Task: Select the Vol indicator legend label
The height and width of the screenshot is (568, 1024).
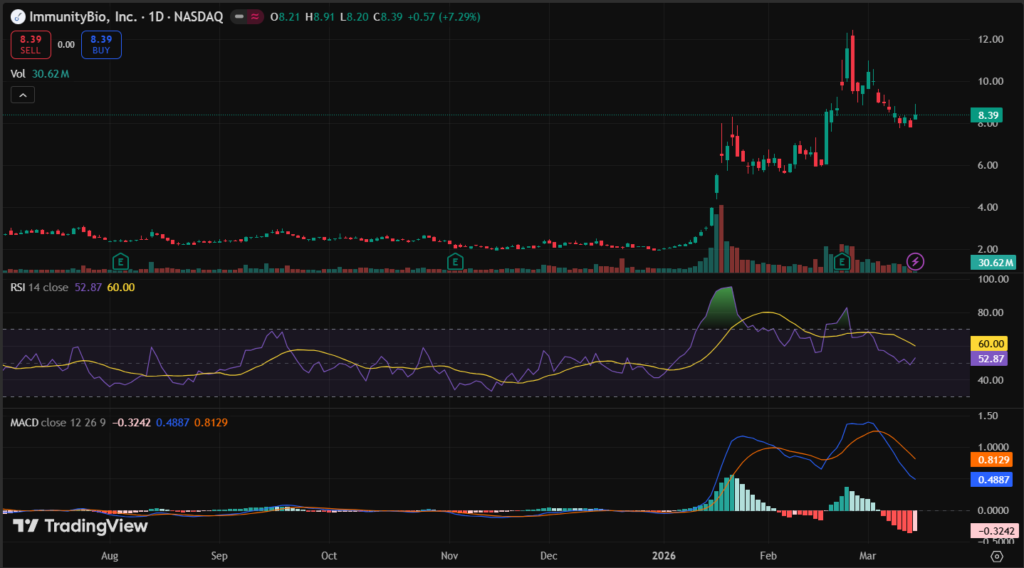Action: 18,73
